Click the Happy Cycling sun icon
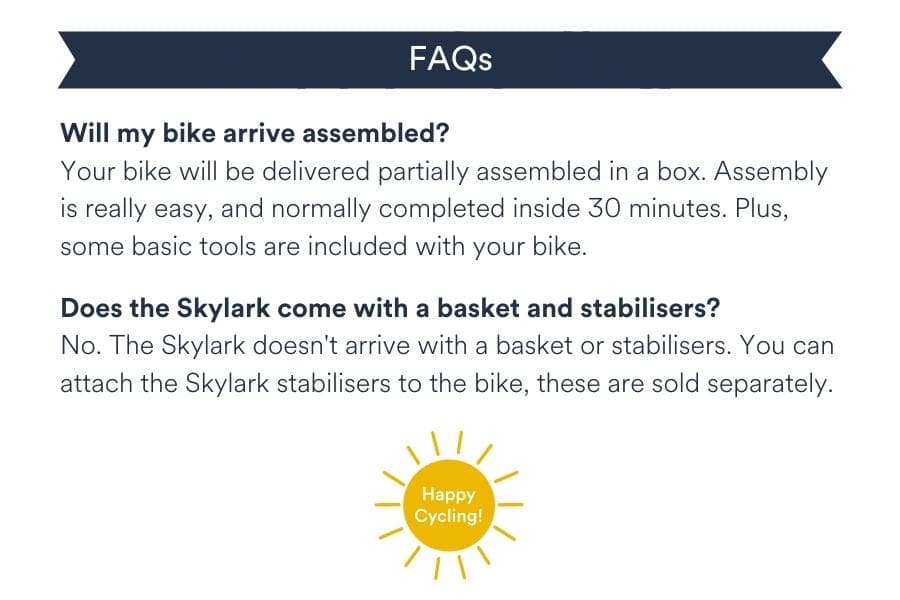900x600 pixels. point(449,505)
